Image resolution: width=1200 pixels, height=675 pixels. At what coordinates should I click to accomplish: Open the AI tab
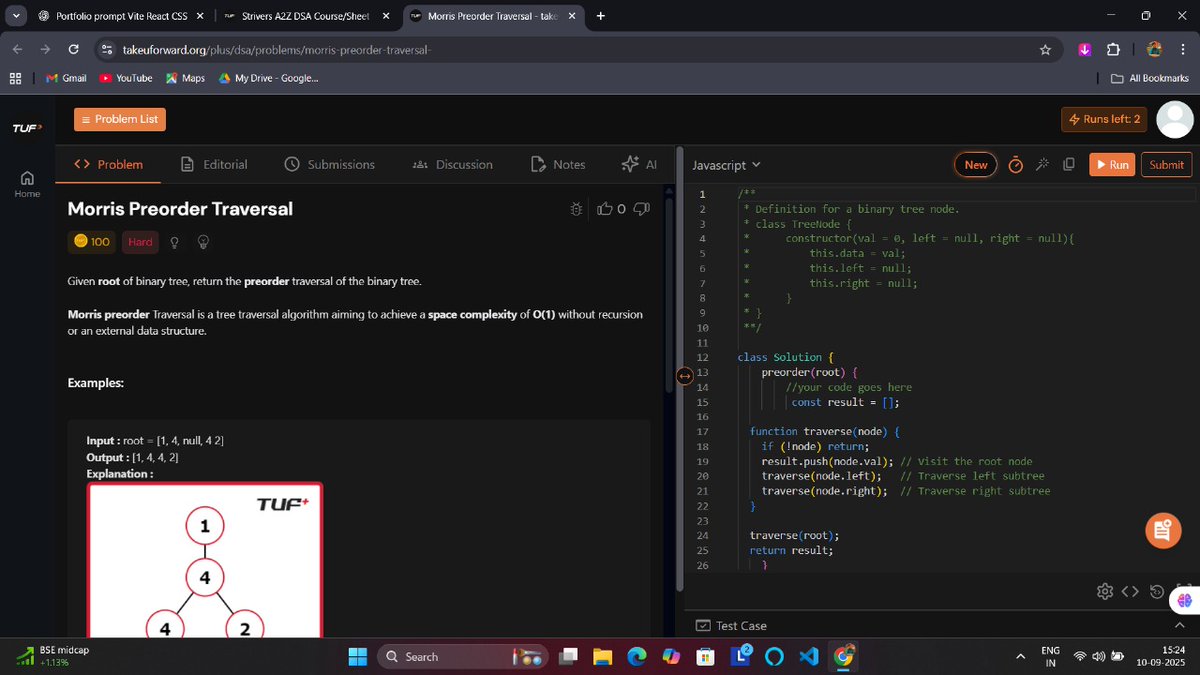[638, 164]
